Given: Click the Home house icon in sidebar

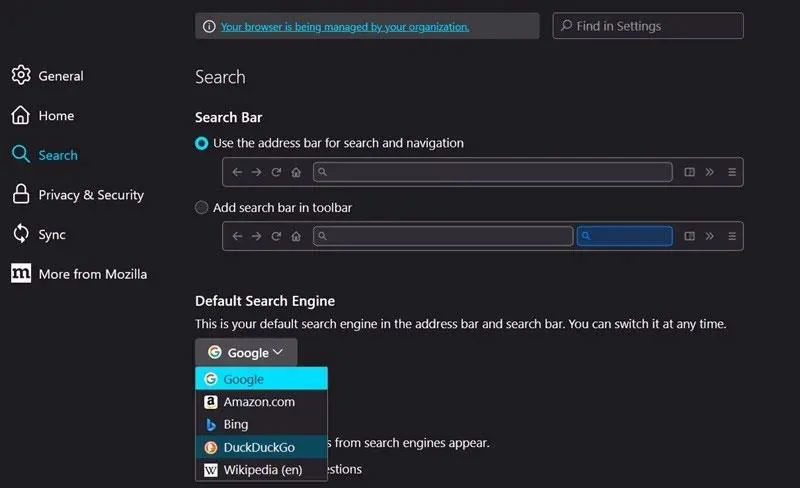Looking at the screenshot, I should pyautogui.click(x=20, y=115).
